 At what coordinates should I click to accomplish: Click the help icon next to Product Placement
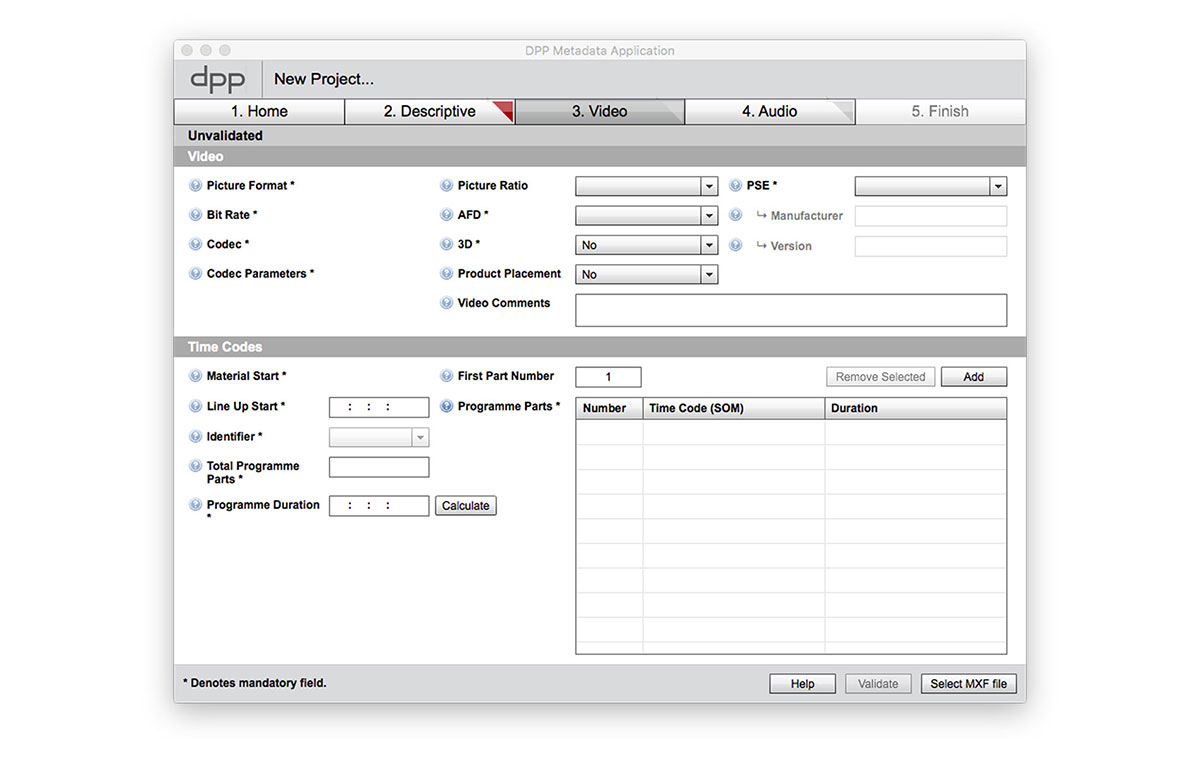[446, 274]
